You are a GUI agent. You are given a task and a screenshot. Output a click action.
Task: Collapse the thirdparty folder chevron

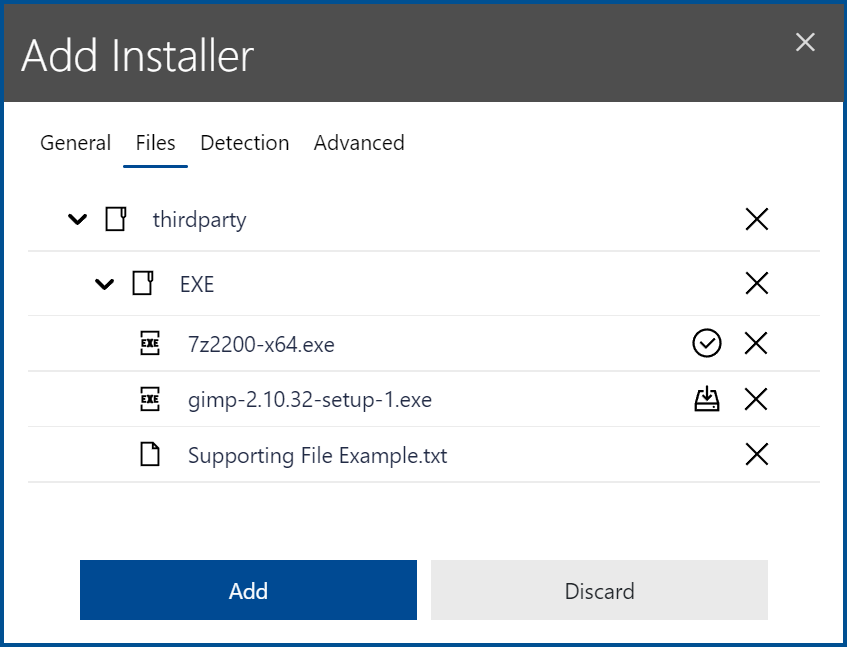[77, 219]
